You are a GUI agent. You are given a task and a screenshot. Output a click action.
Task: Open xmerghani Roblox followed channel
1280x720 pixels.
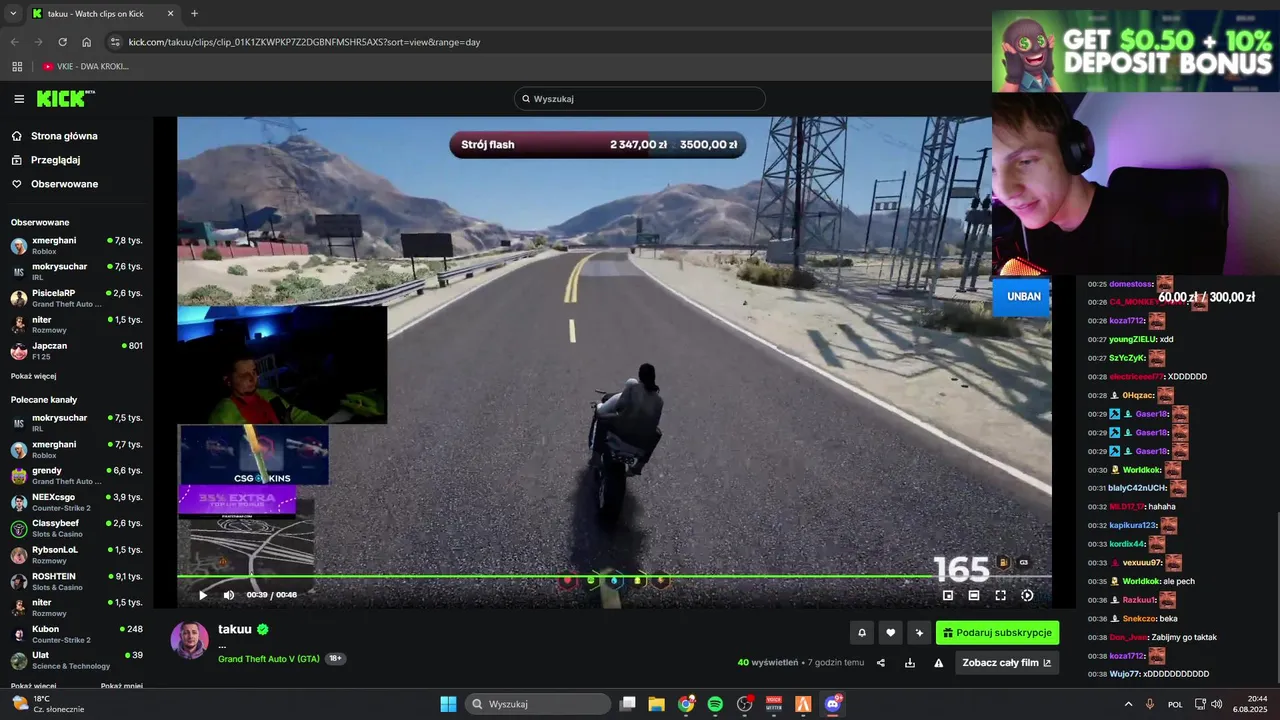pyautogui.click(x=76, y=246)
